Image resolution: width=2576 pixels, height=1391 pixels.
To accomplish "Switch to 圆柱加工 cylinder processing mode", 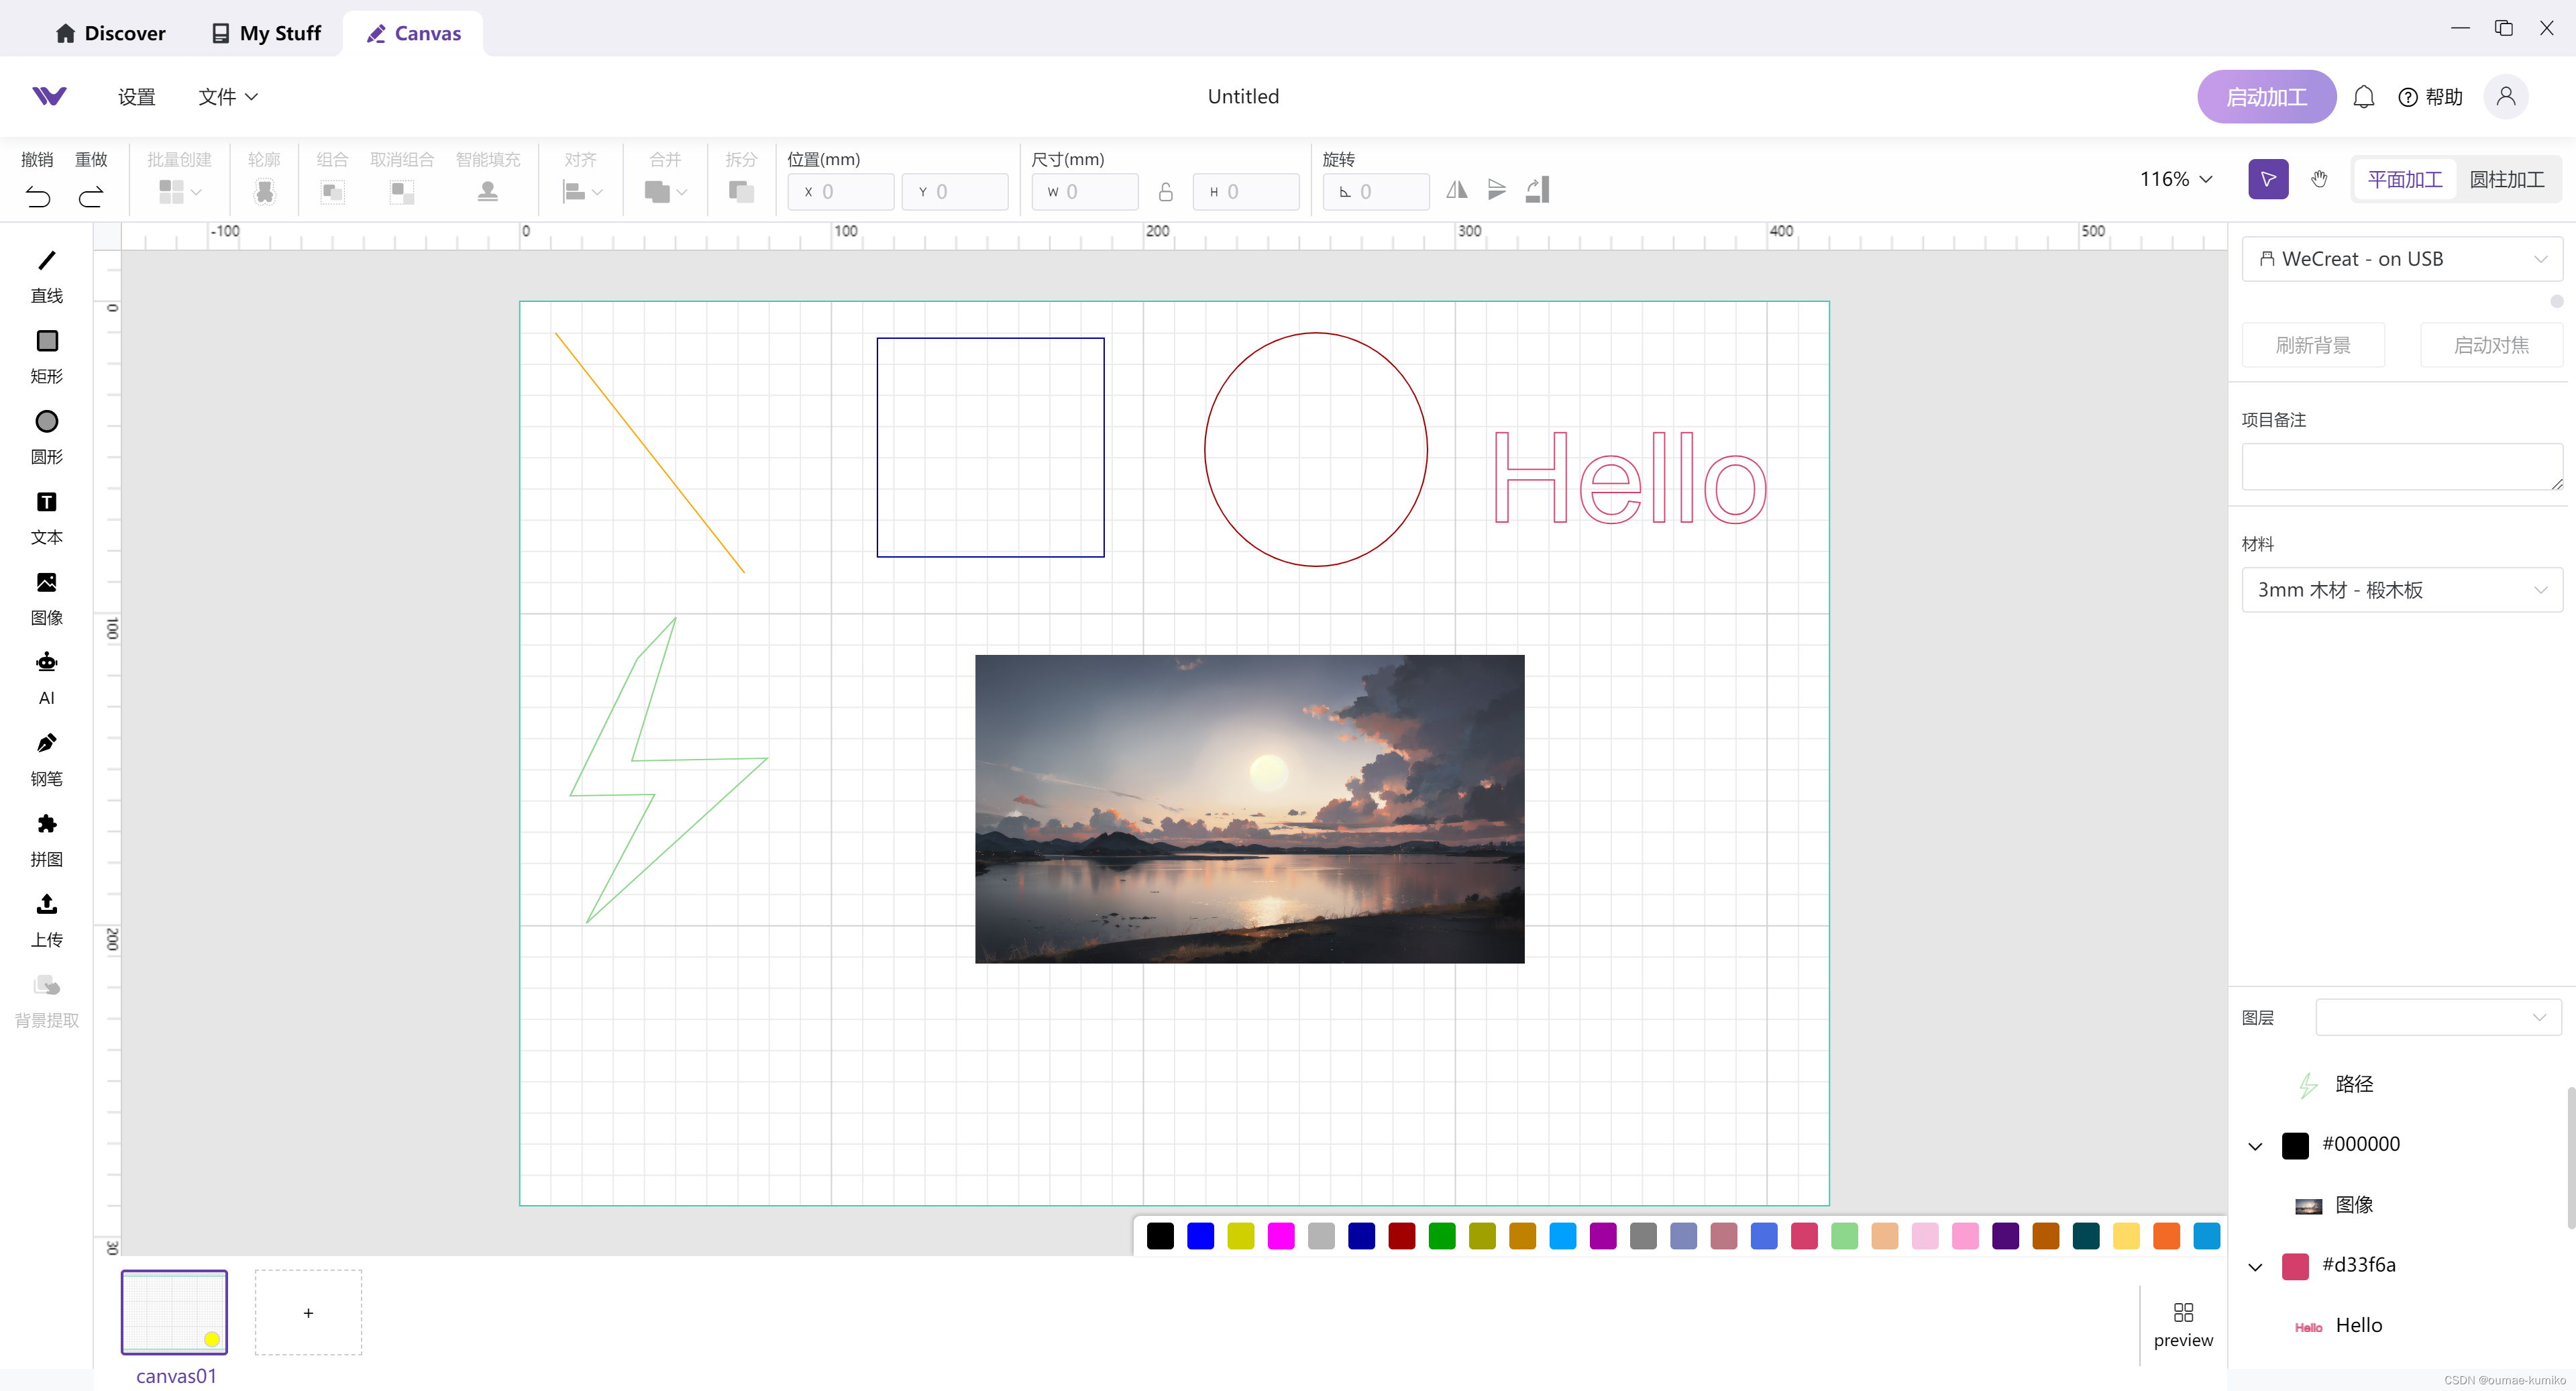I will [x=2506, y=180].
